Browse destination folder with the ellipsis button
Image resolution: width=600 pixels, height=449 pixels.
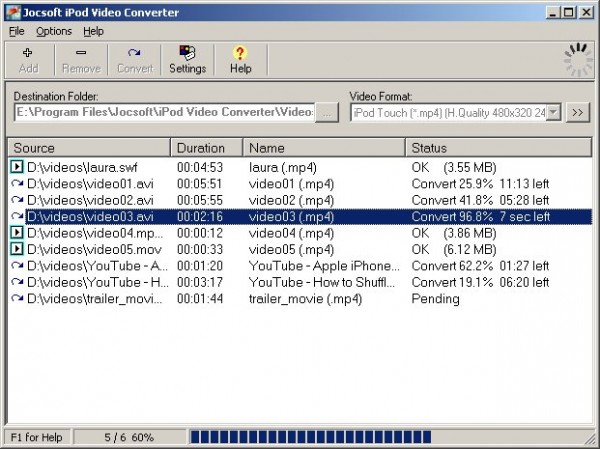coord(327,112)
